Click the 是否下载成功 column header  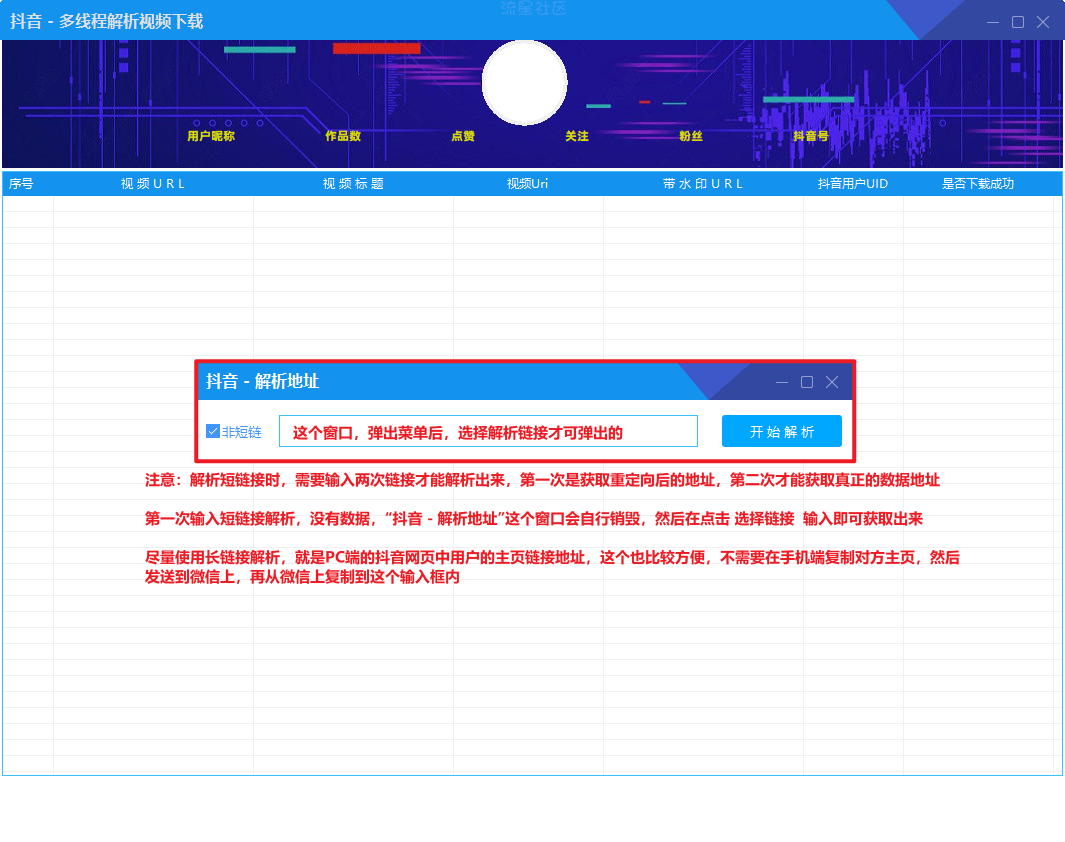pyautogui.click(x=978, y=183)
